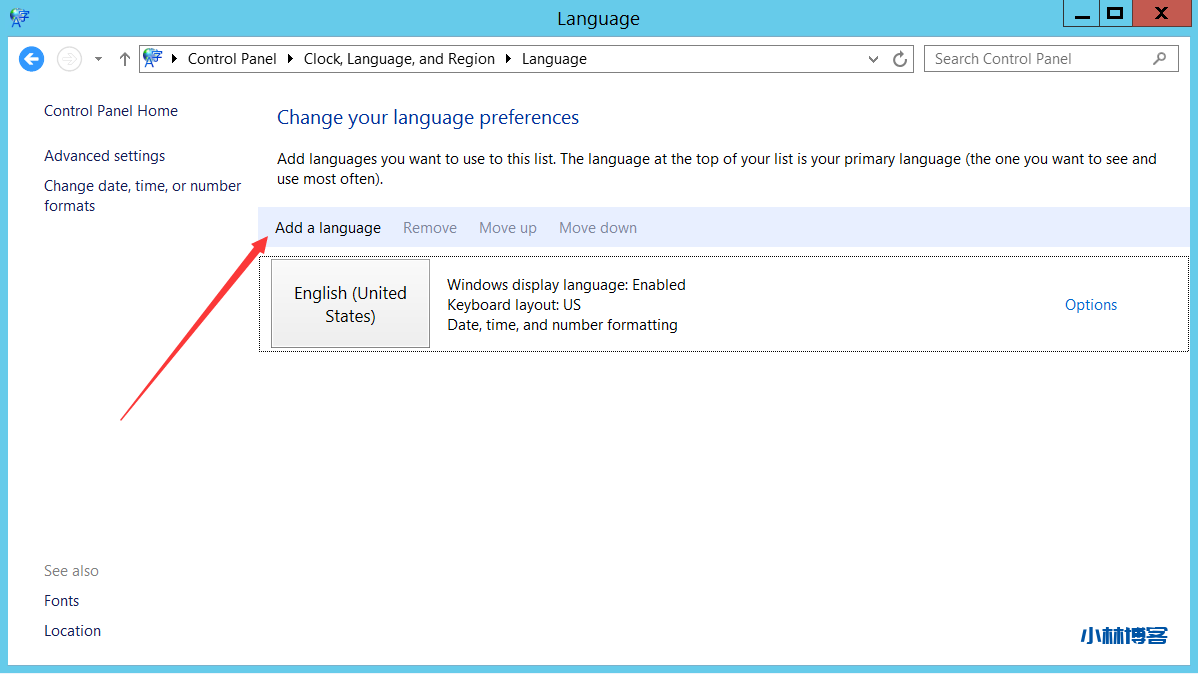Viewport: 1198px width, 674px height.
Task: Click Add a language
Action: tap(328, 228)
